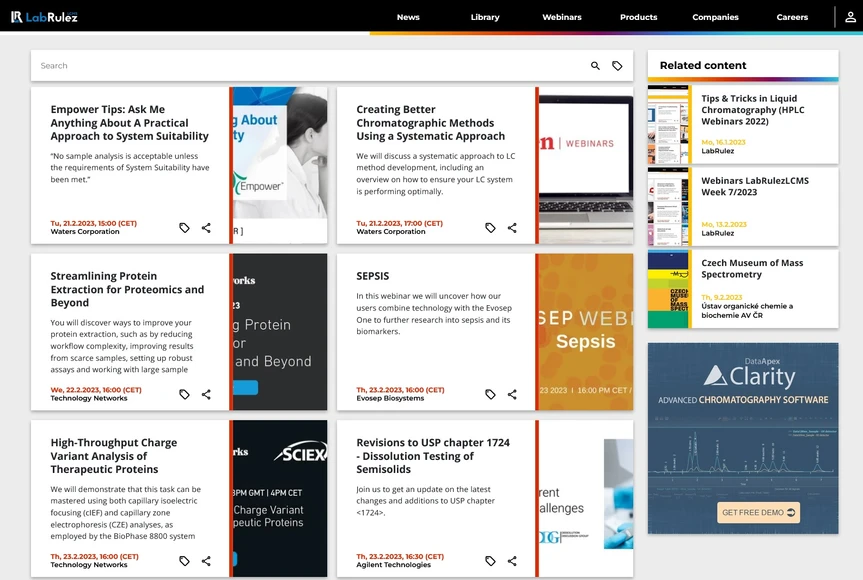Click tag icon on High-Throughput Charge Variant card
Viewport: 863px width, 580px height.
[184, 561]
